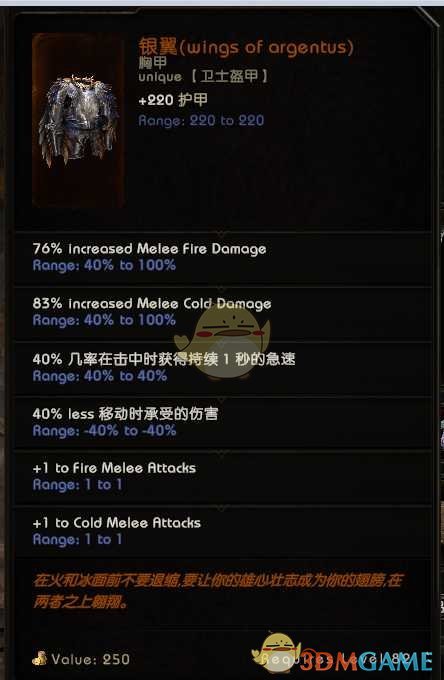Viewport: 444px width, 680px height.
Task: Click the Range: 40% to 100% under Fire Damage
Action: point(104,265)
